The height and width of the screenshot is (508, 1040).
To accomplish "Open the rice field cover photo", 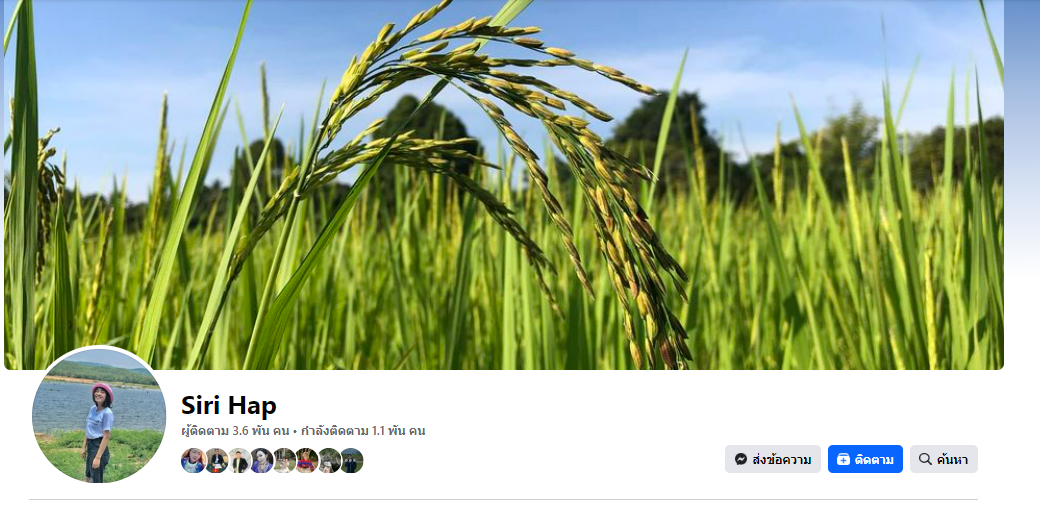I will [x=504, y=184].
